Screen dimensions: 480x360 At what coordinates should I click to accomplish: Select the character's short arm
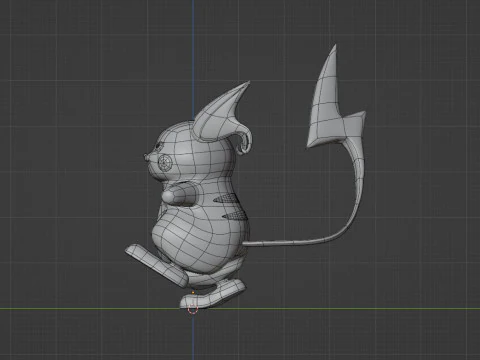[x=179, y=195]
